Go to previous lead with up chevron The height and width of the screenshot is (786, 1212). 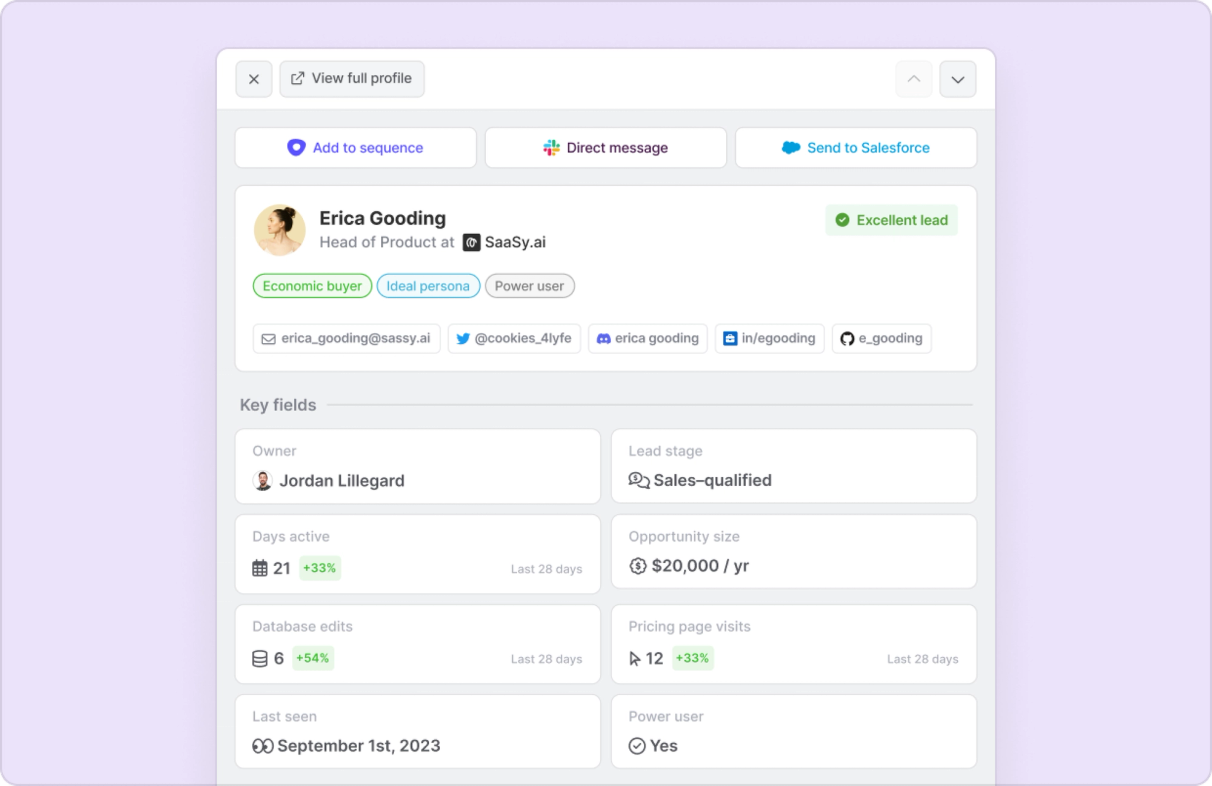pyautogui.click(x=914, y=79)
